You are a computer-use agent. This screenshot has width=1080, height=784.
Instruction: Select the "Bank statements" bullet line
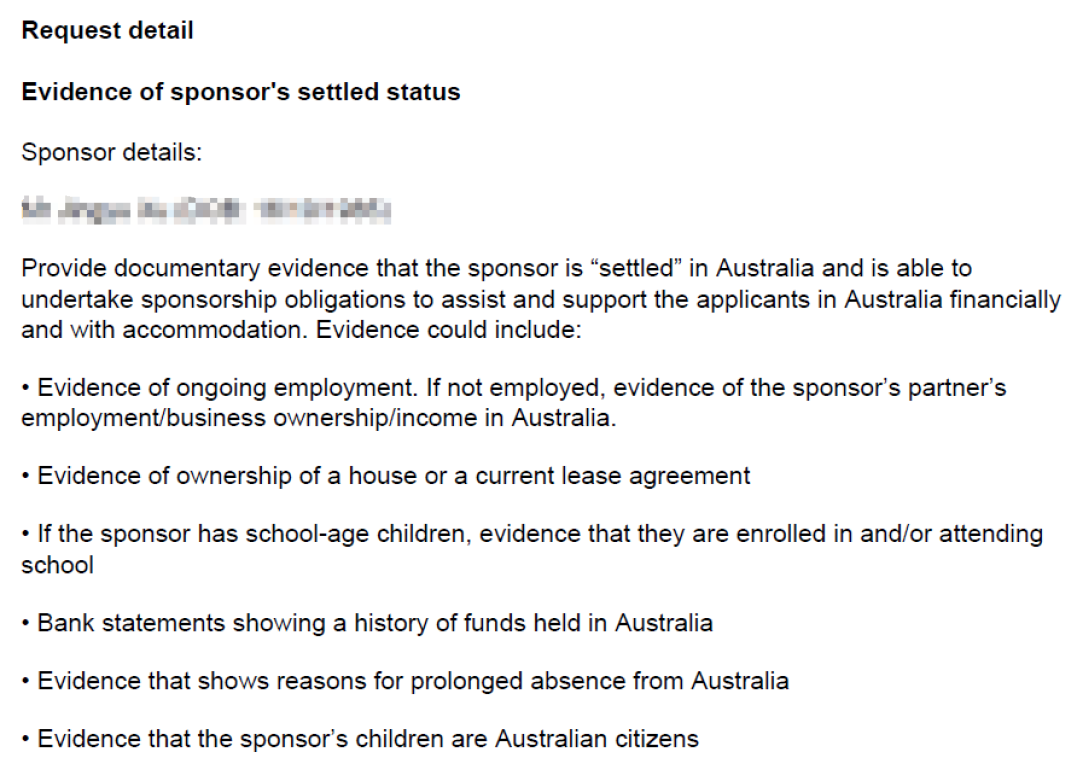coord(366,623)
